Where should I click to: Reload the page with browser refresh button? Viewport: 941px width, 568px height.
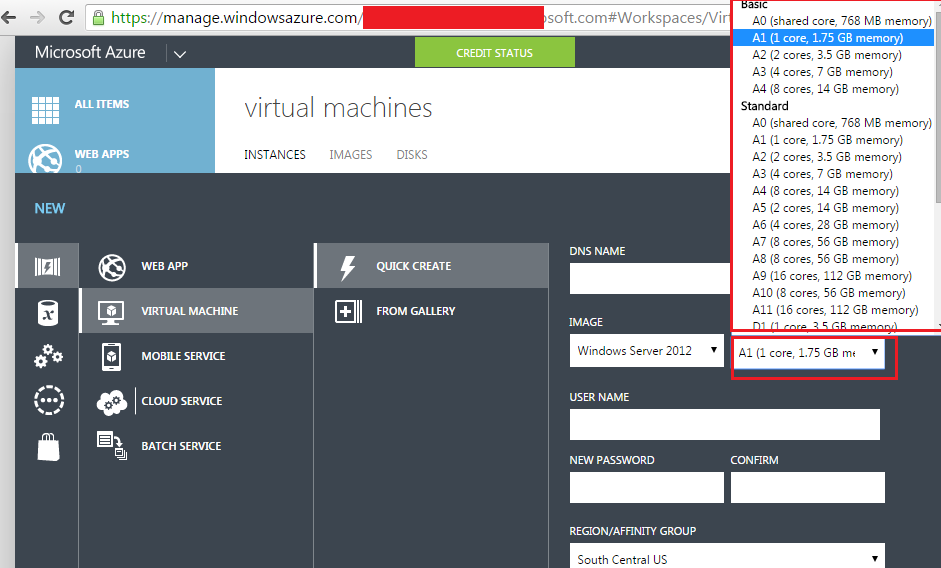click(x=67, y=17)
